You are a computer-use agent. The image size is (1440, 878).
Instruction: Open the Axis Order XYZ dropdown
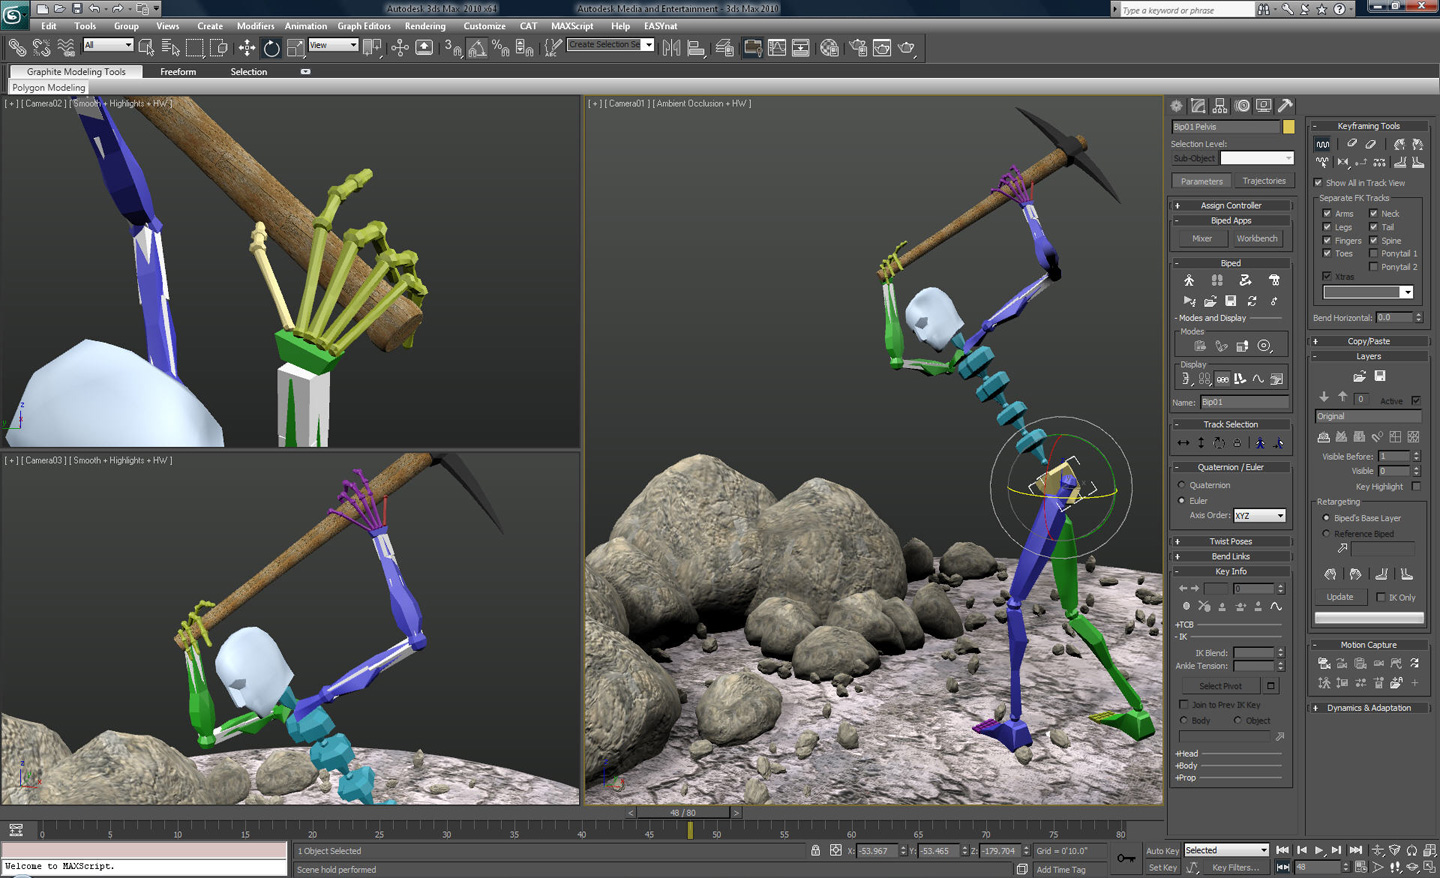[x=1259, y=516]
